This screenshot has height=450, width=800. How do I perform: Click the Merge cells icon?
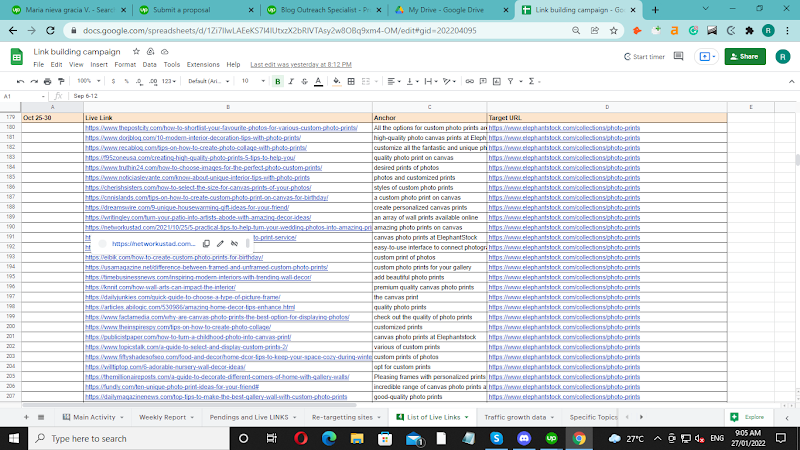(366, 81)
